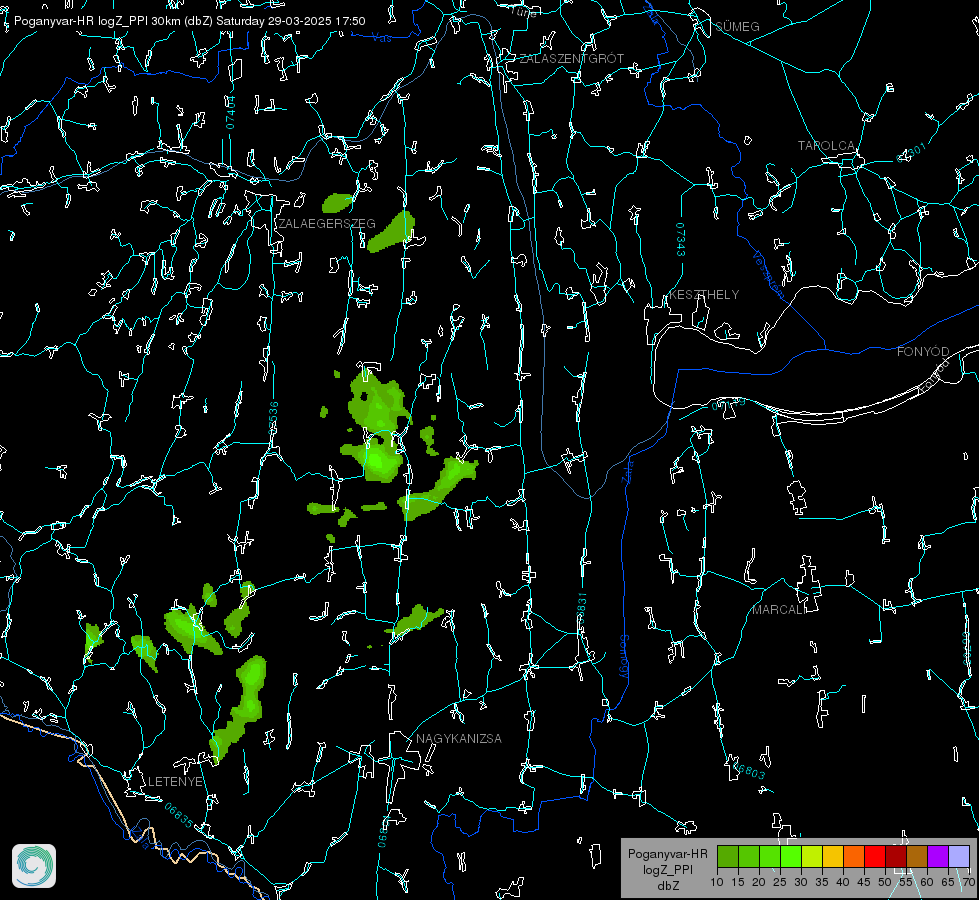This screenshot has height=900, width=979.
Task: Click the legend tick value 40
Action: [843, 882]
